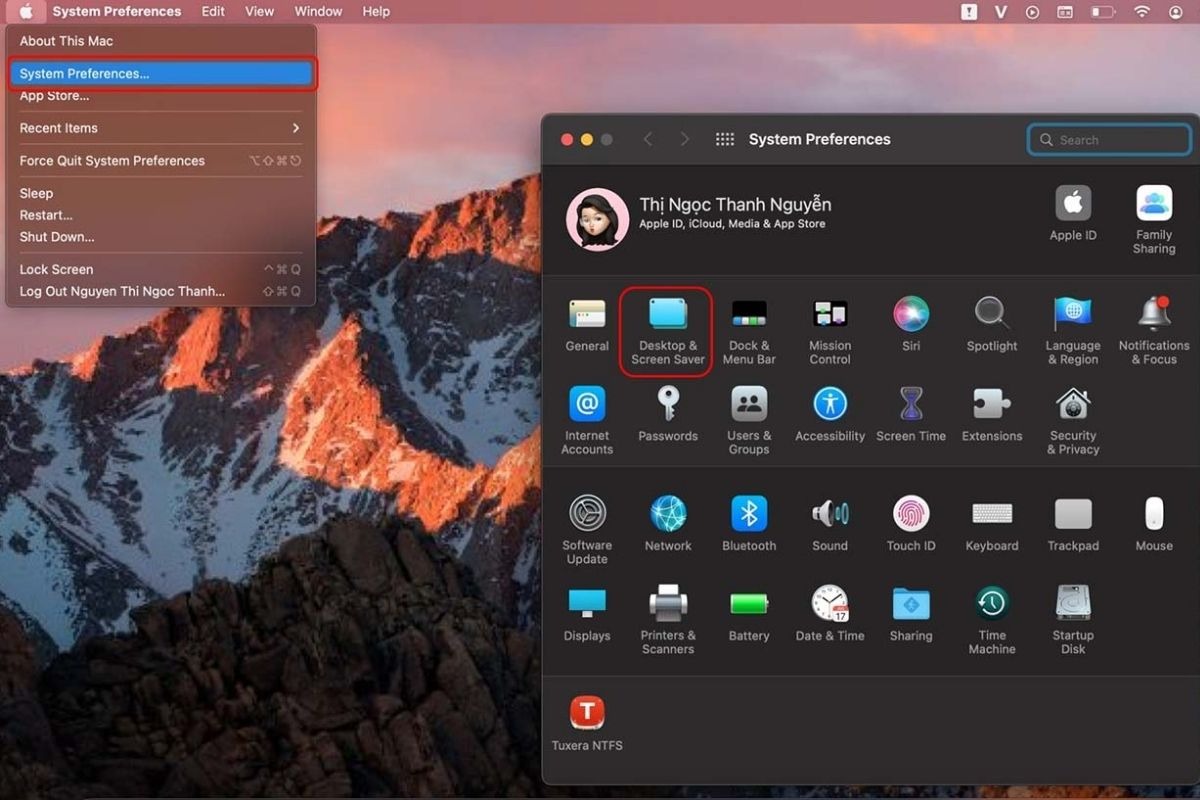Open Apple ID settings
Image resolution: width=1200 pixels, height=800 pixels.
pos(1073,213)
